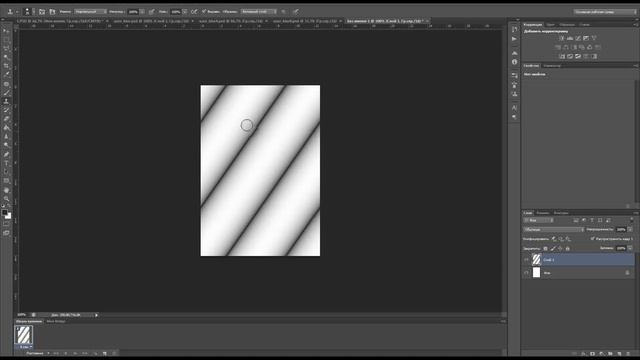
Task: Add an Invert adjustment layer
Action: tap(562, 56)
